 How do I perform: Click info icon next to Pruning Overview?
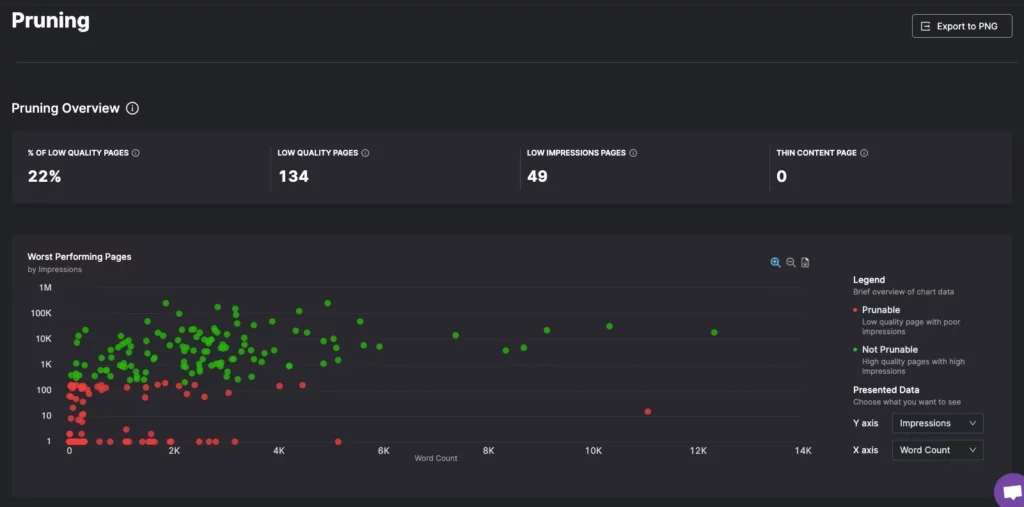[x=133, y=108]
